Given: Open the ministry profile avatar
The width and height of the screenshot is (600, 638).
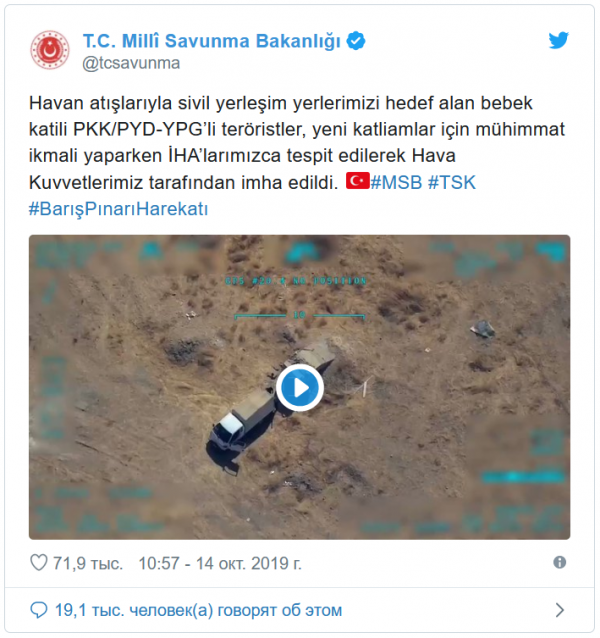Looking at the screenshot, I should [50, 50].
